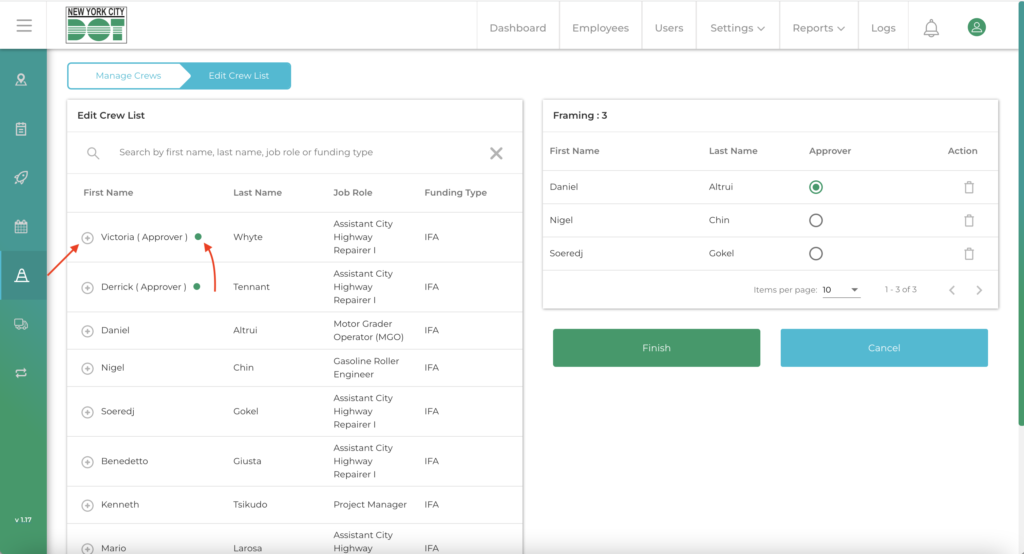This screenshot has height=554, width=1024.
Task: Select Daniel Altrui approver radio button
Action: (x=816, y=187)
